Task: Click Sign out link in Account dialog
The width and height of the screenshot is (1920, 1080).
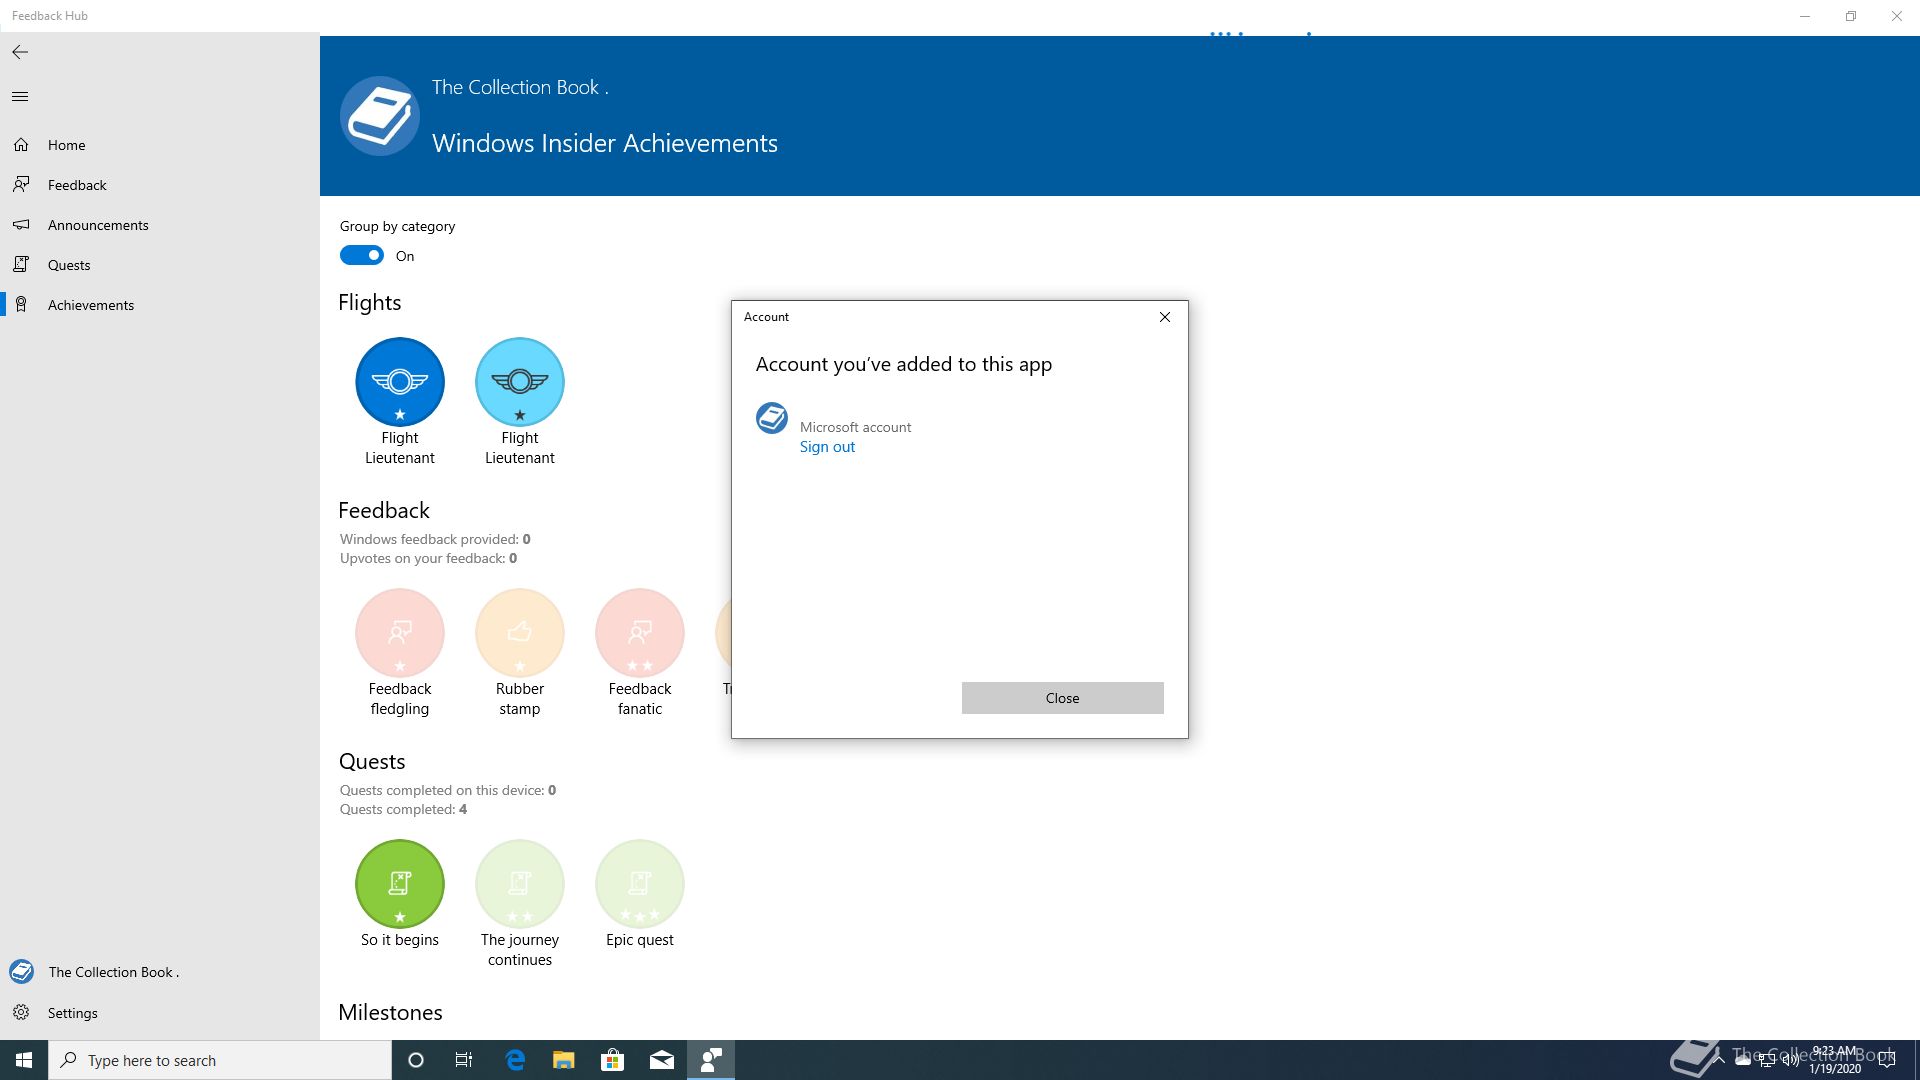Action: 827,447
